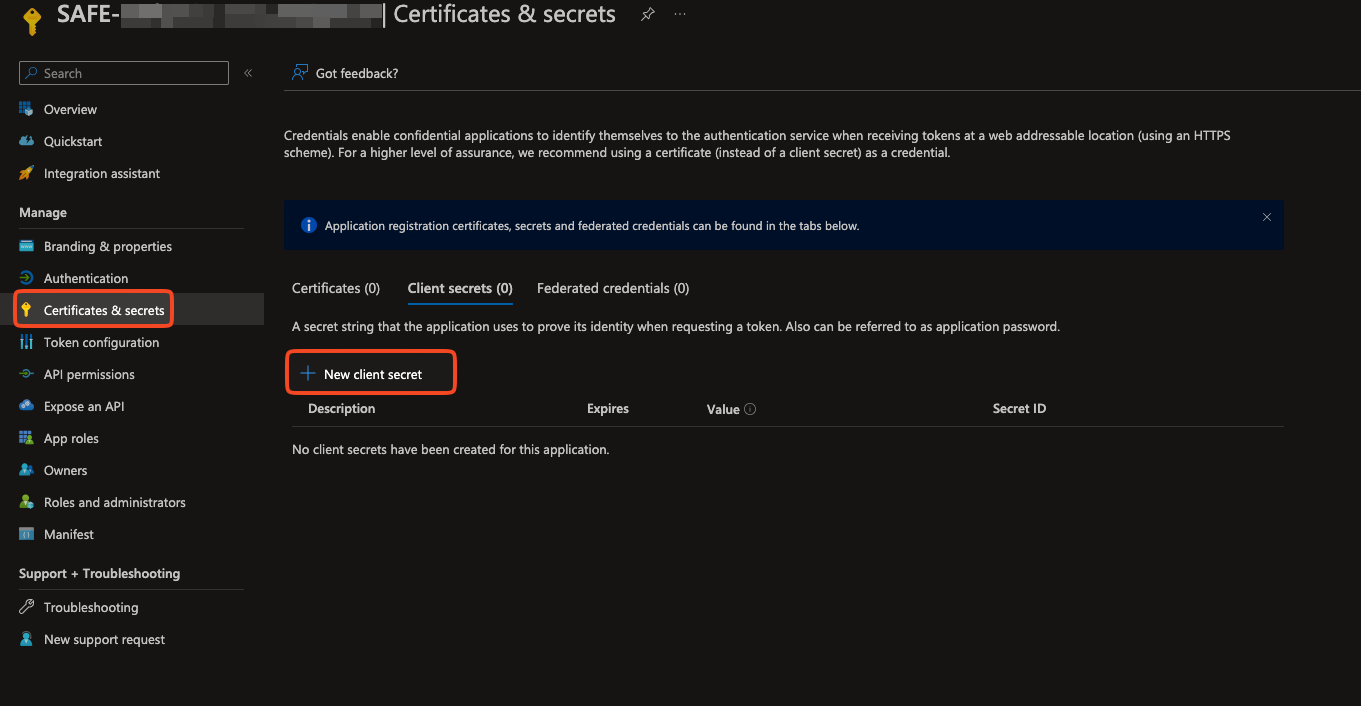
Task: Click the feedback person icon
Action: point(299,72)
